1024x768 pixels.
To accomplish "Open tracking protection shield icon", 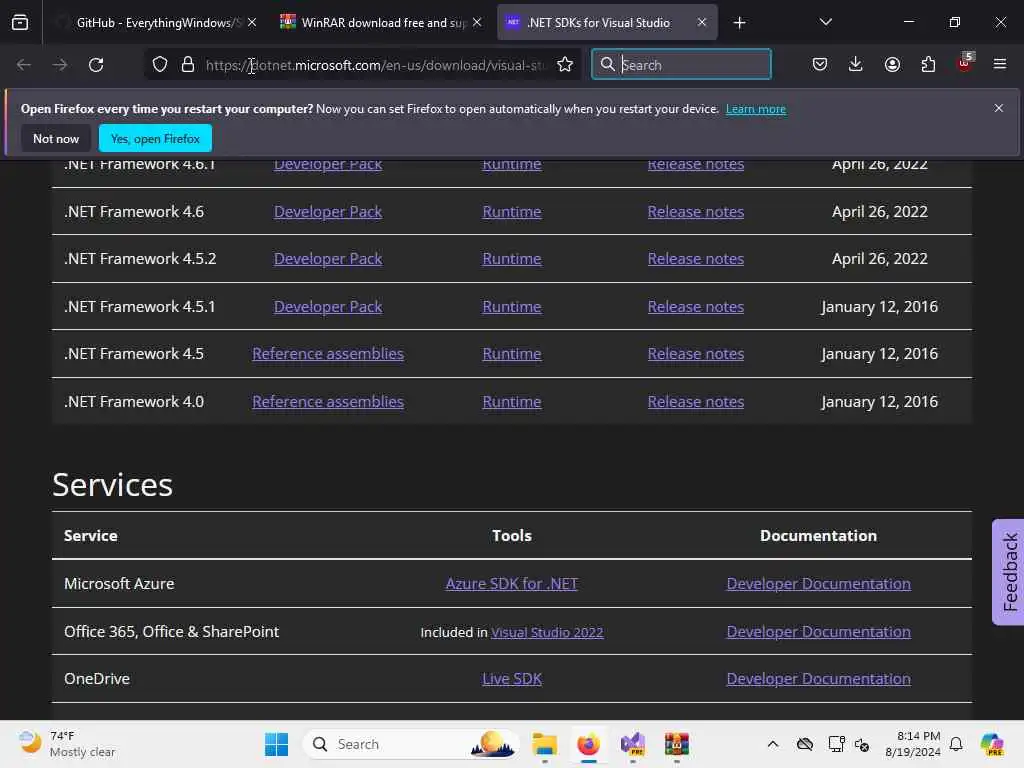I will click(x=160, y=65).
